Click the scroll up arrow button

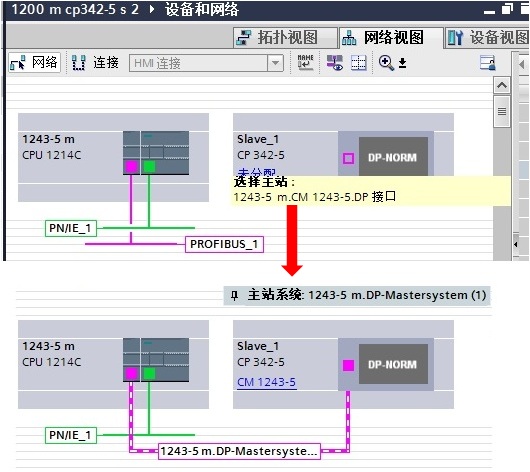pyautogui.click(x=502, y=85)
